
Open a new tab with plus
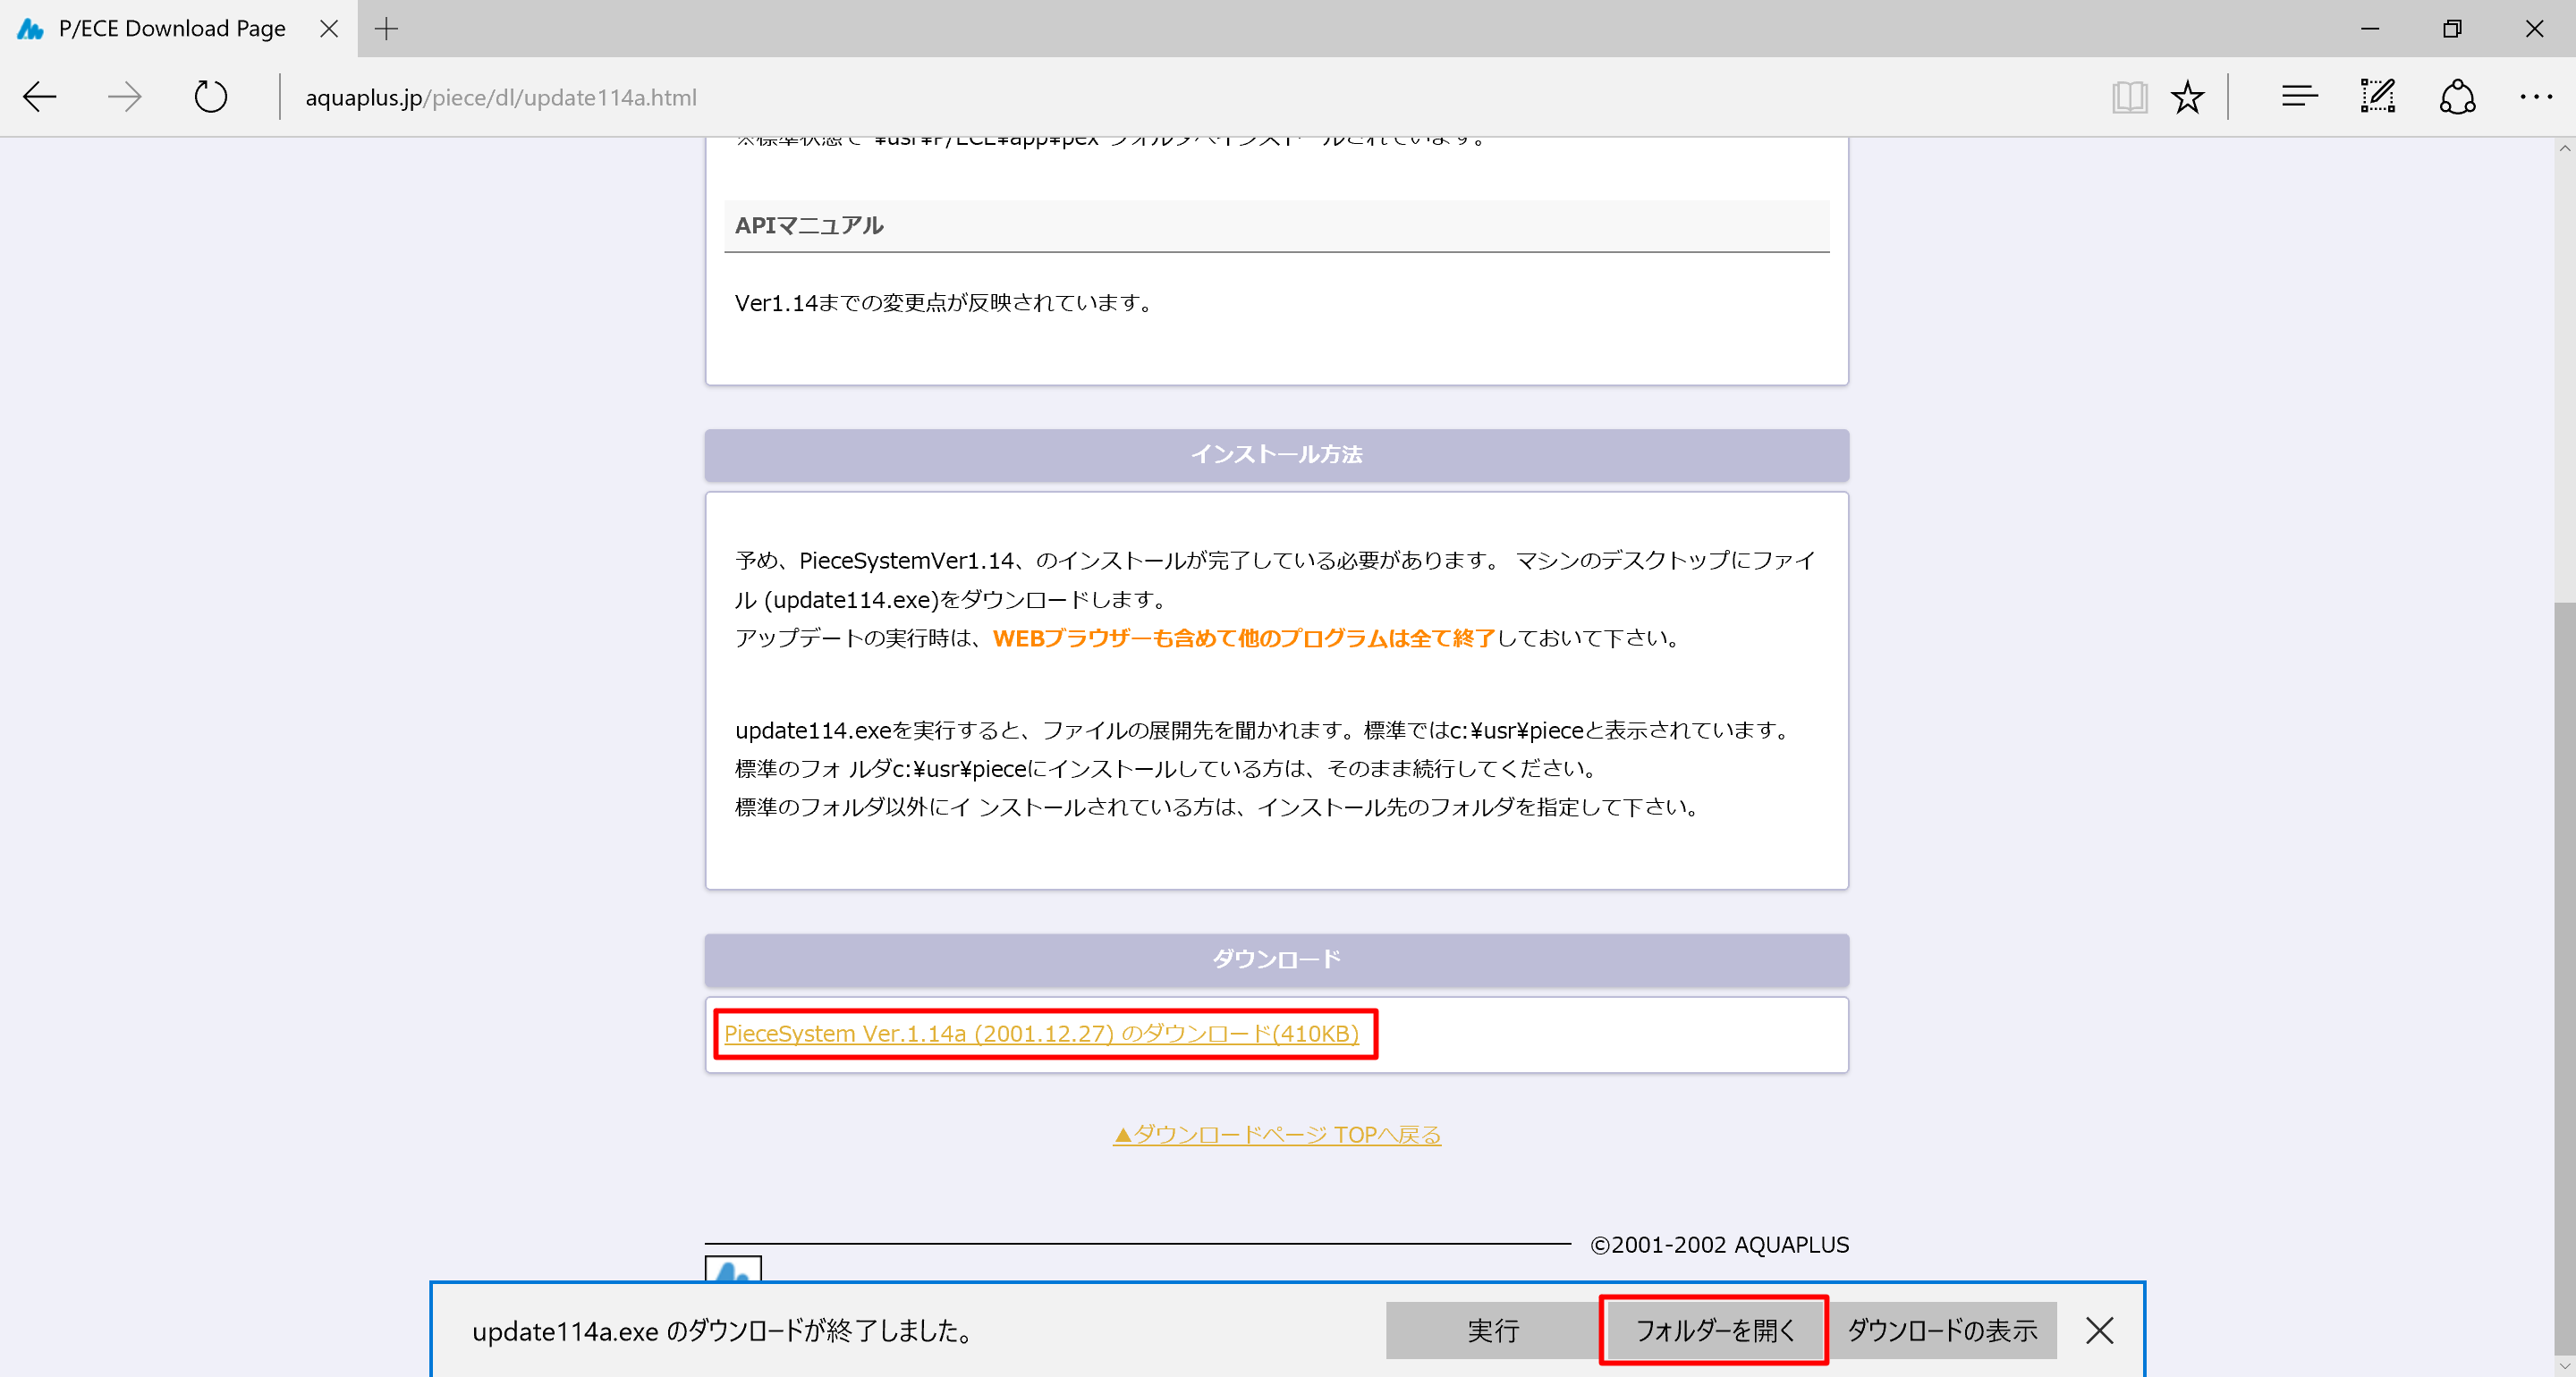coord(386,29)
